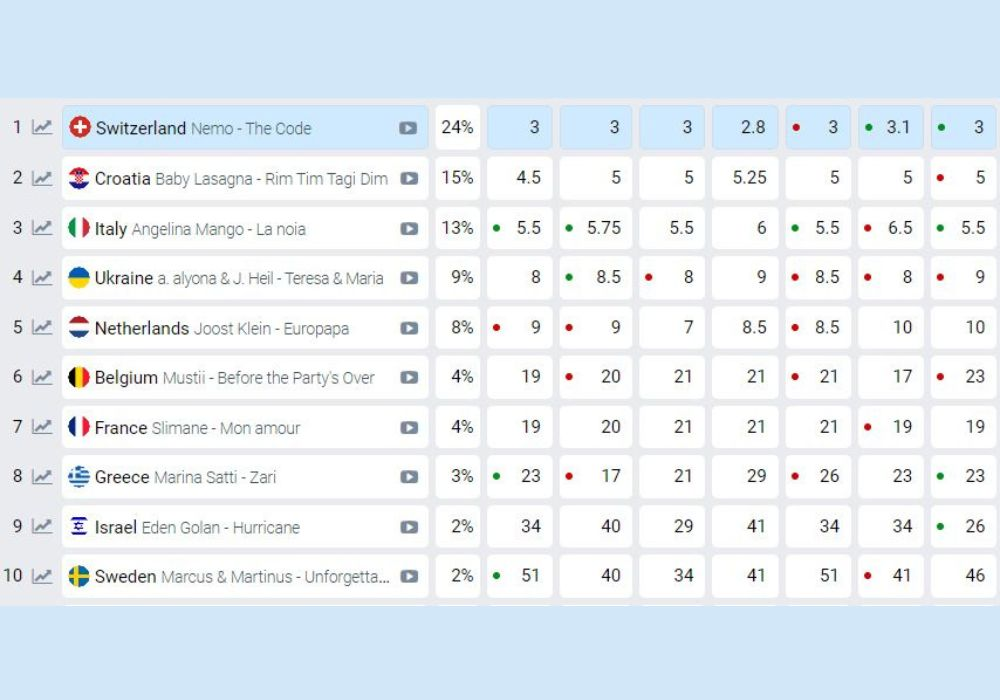
Task: Open the trend chart icon for Switzerland
Action: tap(42, 128)
